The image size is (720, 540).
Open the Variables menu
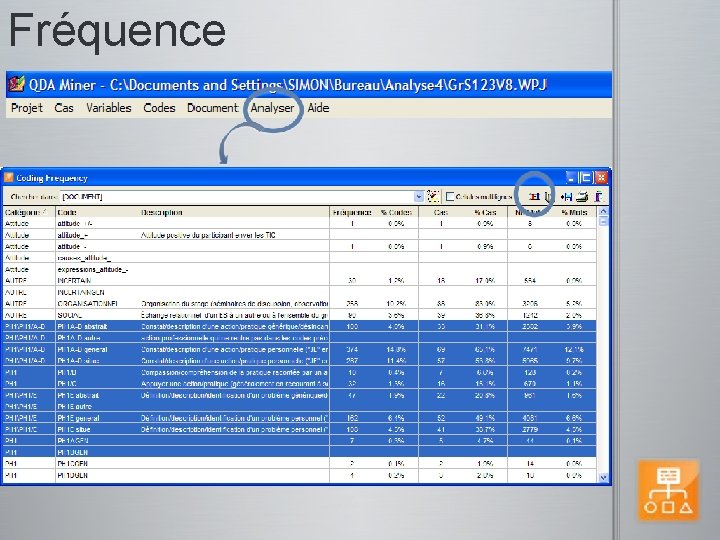(x=109, y=108)
